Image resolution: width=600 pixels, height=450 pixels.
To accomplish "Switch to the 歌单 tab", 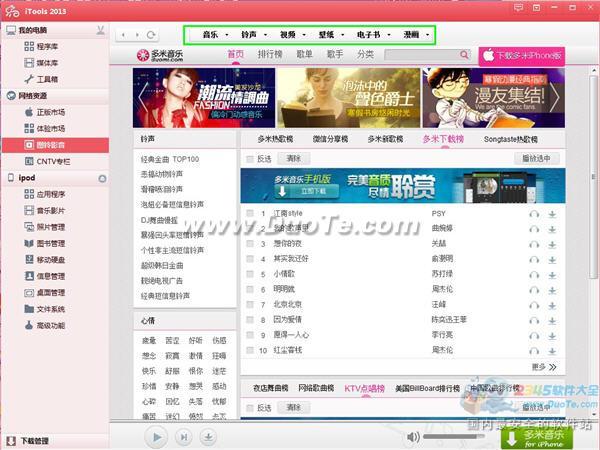I will (x=304, y=55).
